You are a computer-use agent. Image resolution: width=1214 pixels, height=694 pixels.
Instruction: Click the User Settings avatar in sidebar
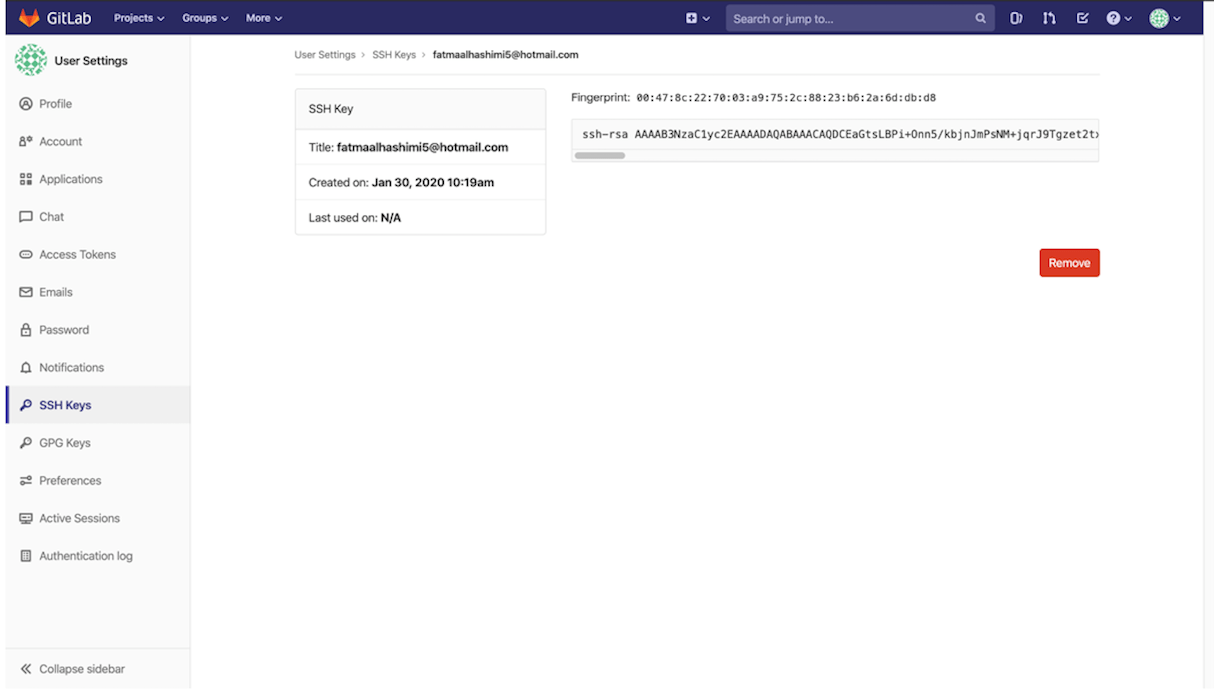click(x=31, y=60)
